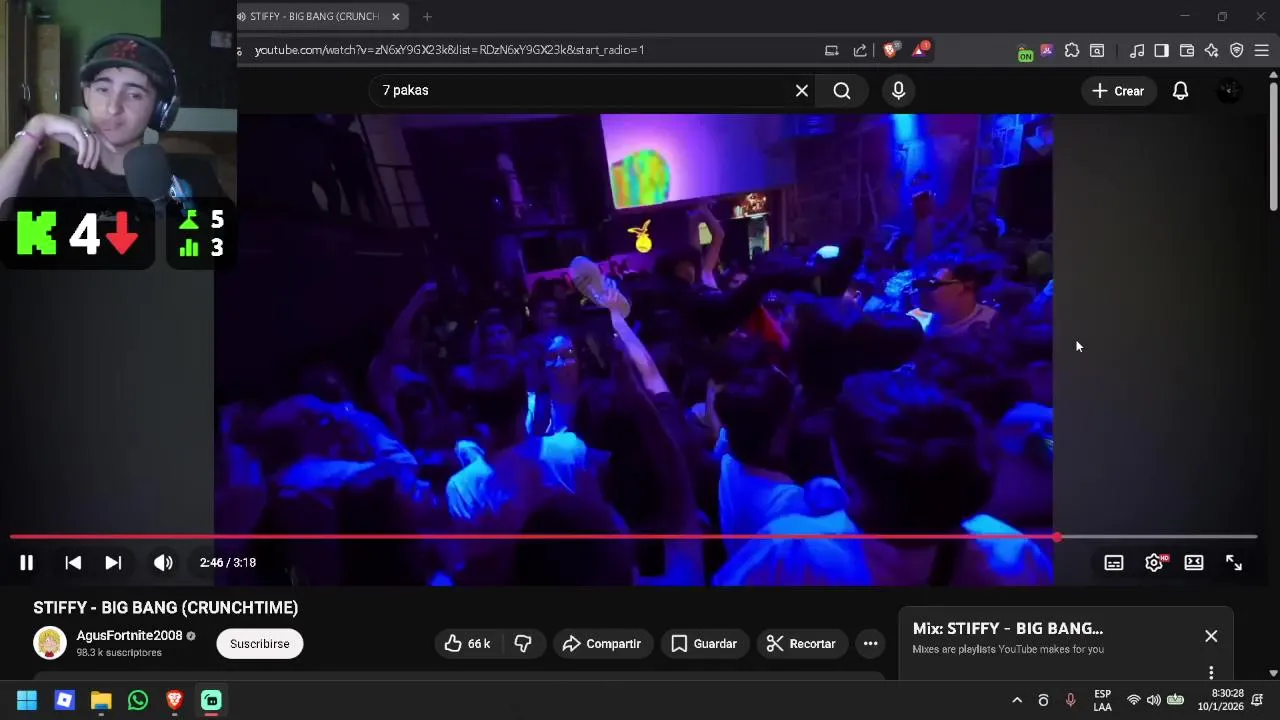
Task: Save video using Guardar button
Action: (x=704, y=644)
